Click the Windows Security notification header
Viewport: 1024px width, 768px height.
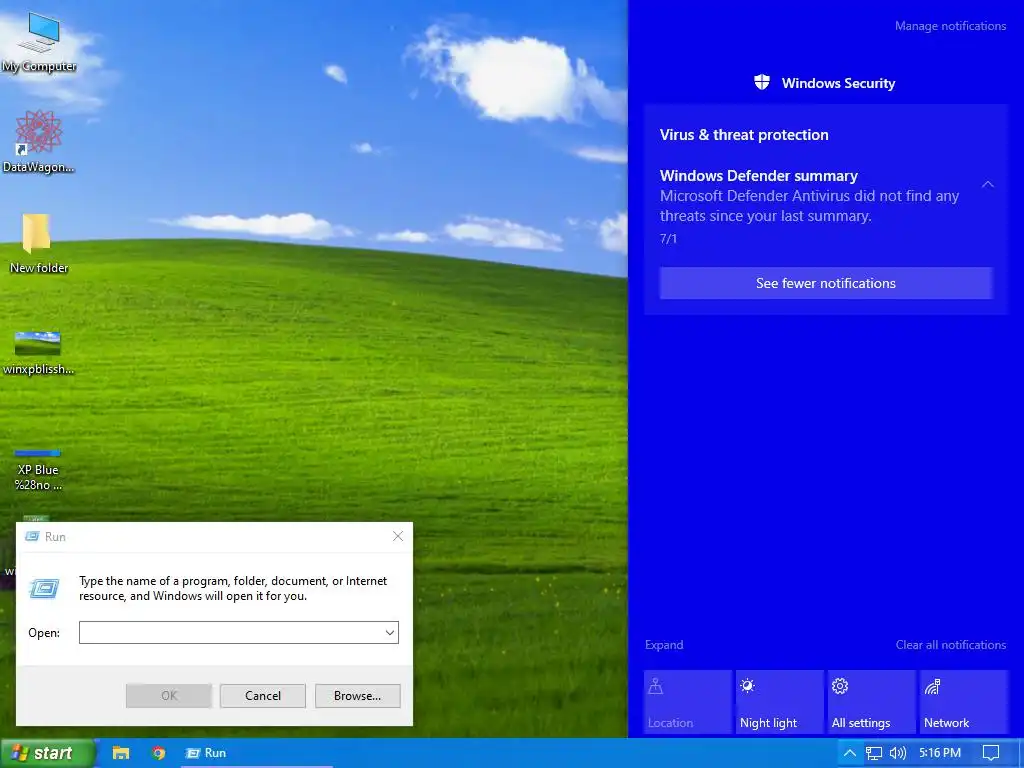824,83
